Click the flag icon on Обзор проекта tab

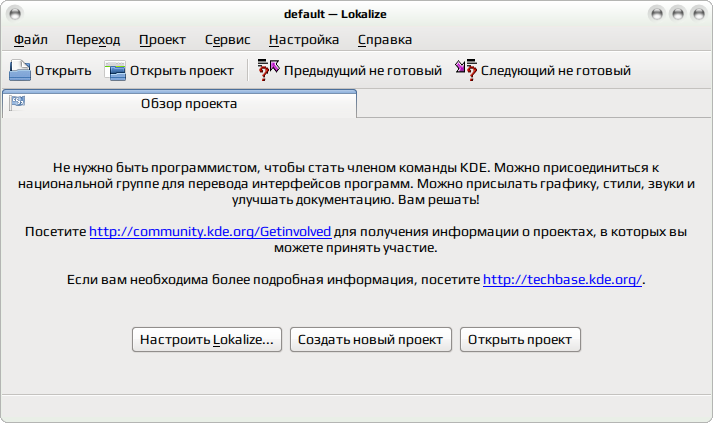tap(18, 102)
